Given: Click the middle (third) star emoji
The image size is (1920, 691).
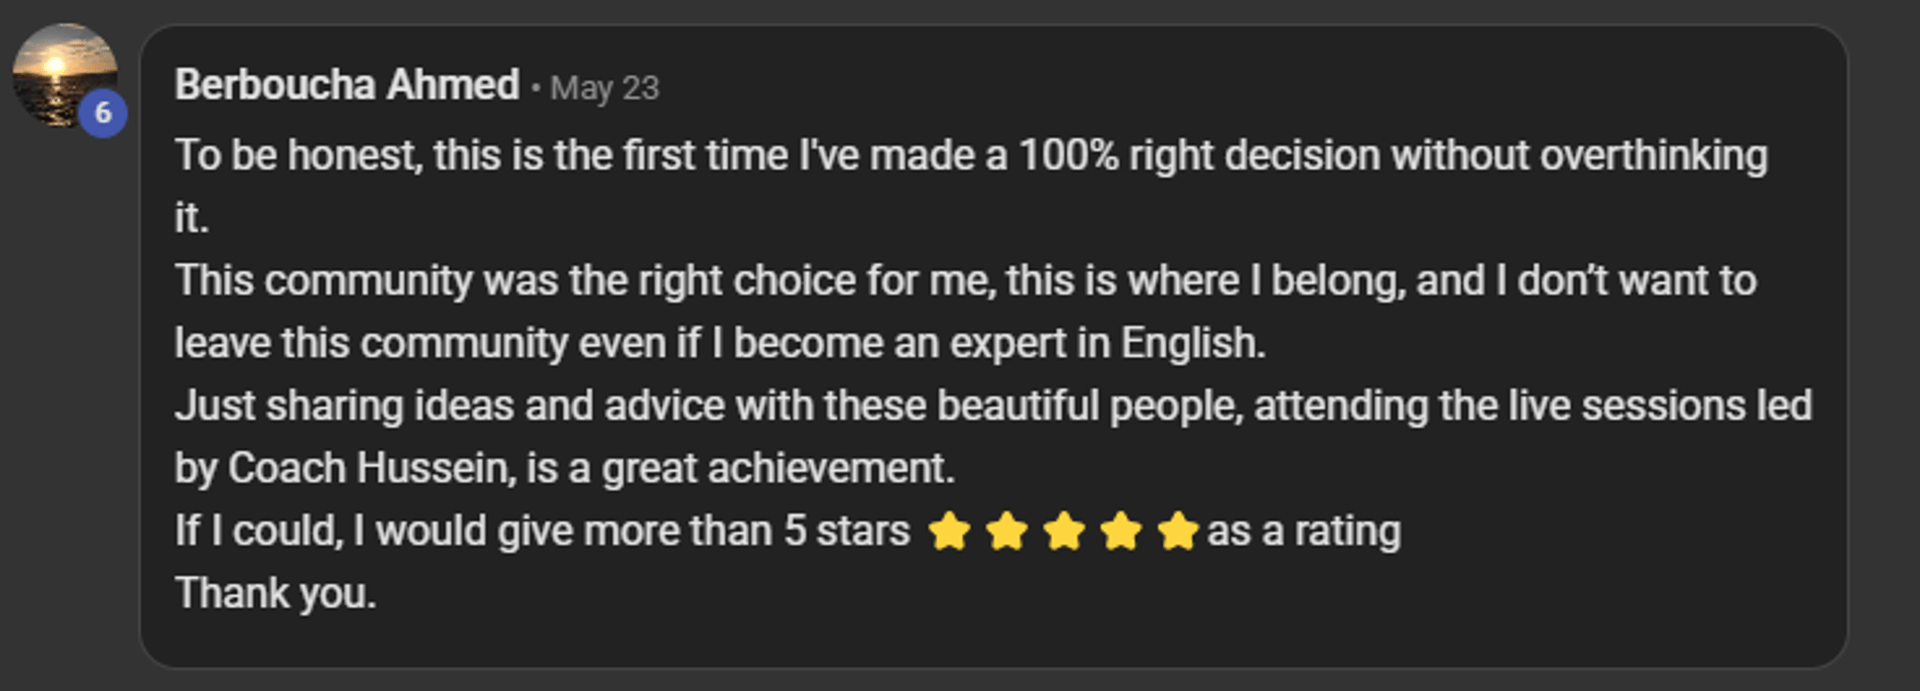Looking at the screenshot, I should coord(1064,531).
